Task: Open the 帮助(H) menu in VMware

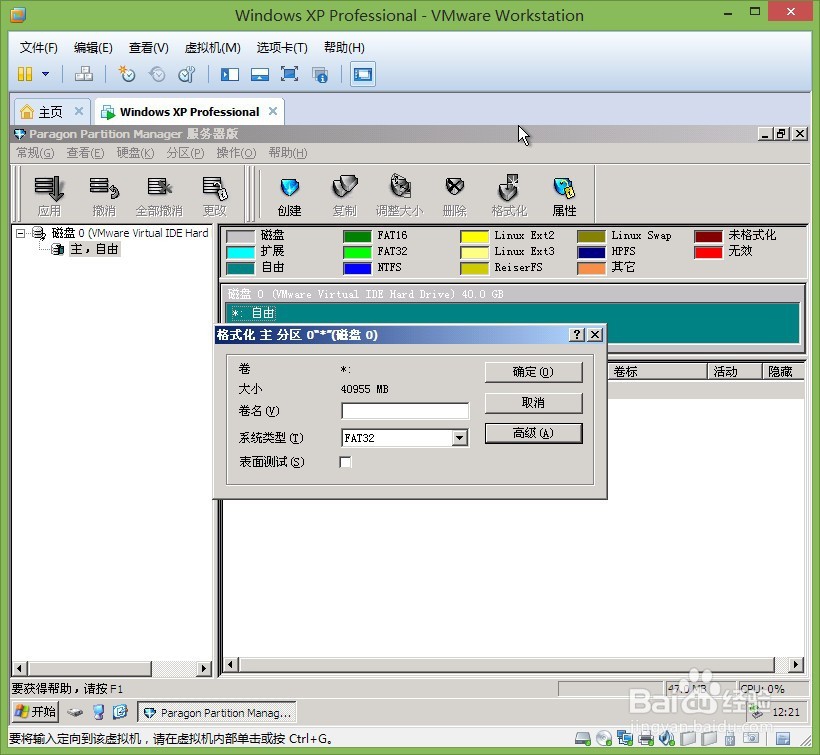Action: (x=344, y=48)
